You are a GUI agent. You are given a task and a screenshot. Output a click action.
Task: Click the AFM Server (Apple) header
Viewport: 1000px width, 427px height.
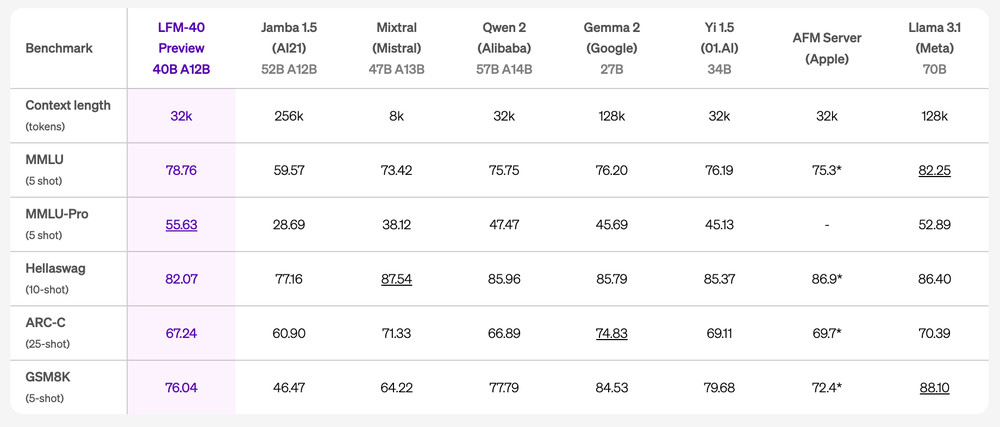pos(827,48)
